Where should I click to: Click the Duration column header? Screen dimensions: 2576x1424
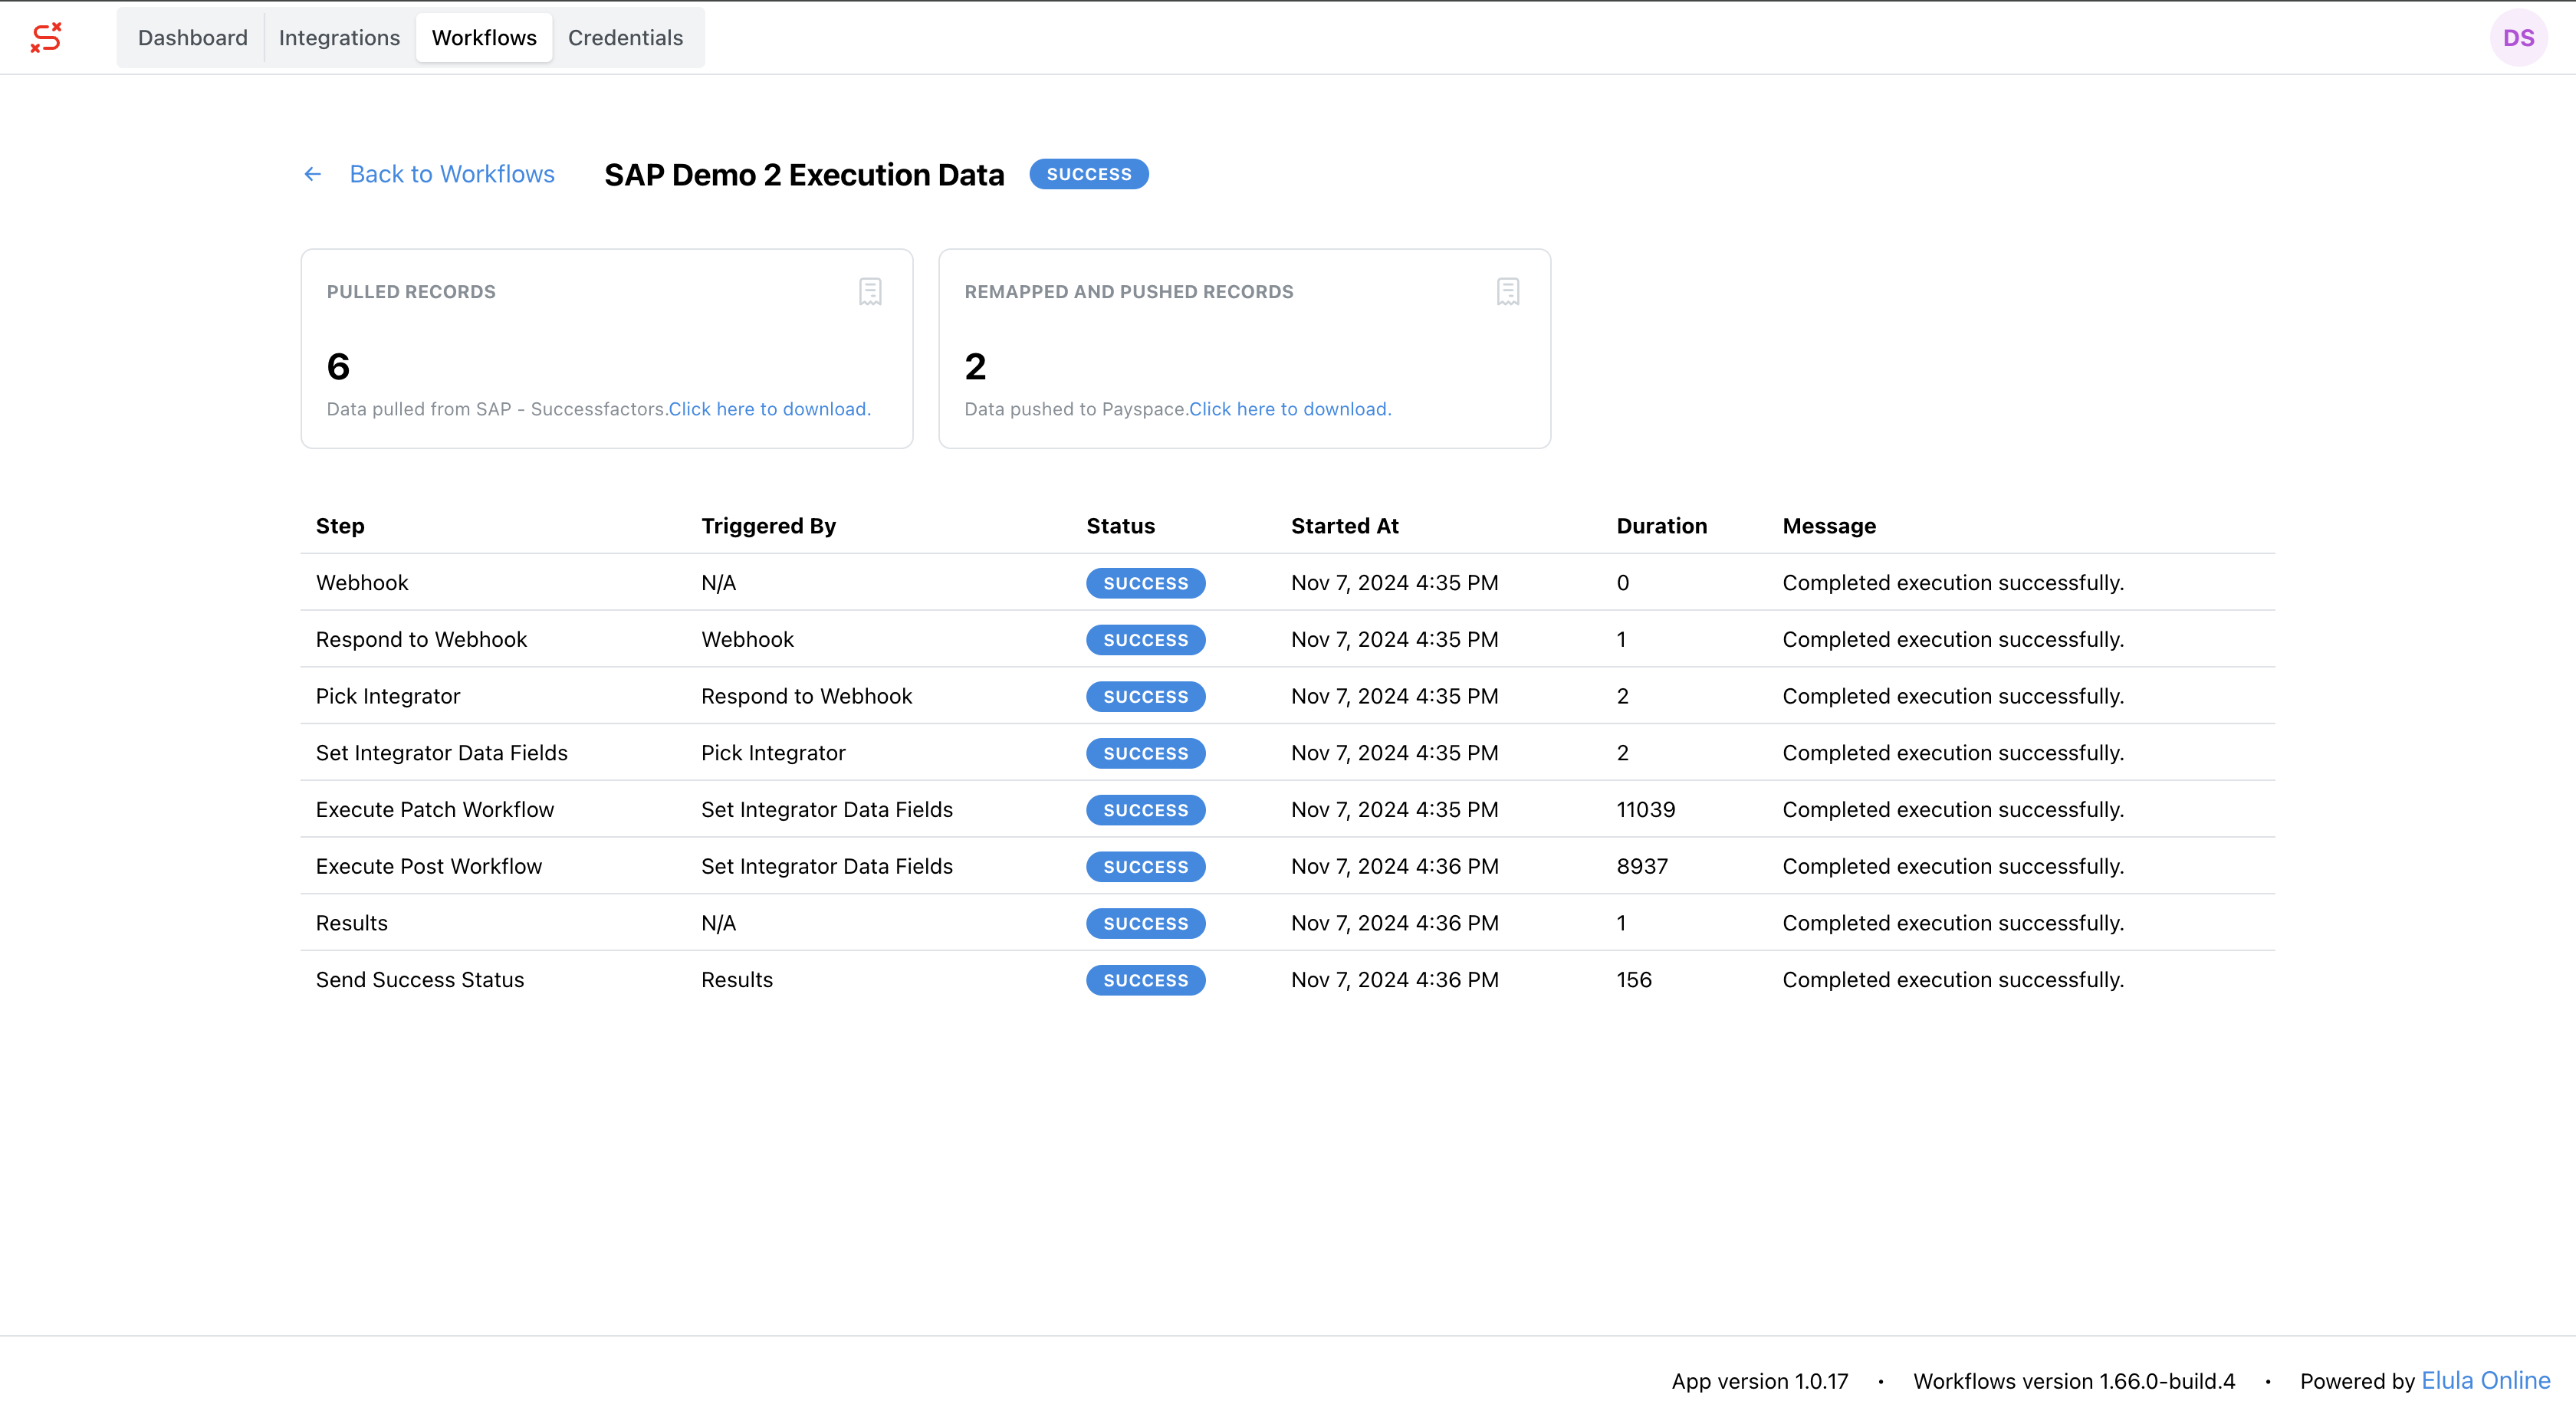1661,526
